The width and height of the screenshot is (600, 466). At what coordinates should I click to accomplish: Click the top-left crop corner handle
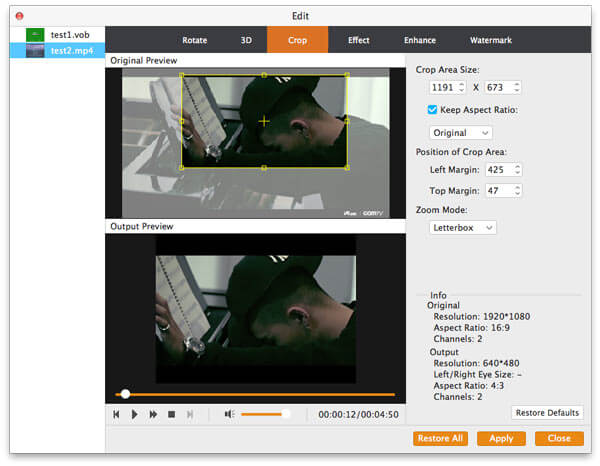click(x=182, y=75)
